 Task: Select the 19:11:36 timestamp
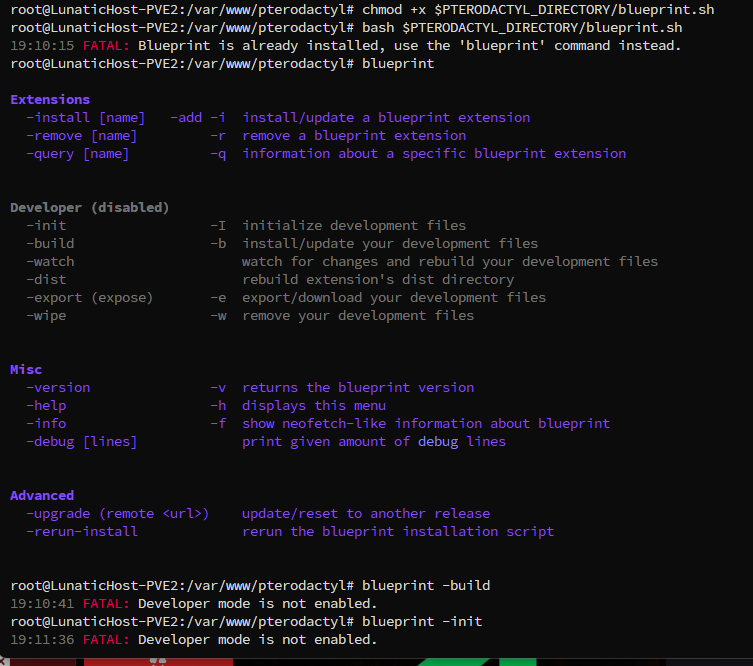pyautogui.click(x=42, y=640)
